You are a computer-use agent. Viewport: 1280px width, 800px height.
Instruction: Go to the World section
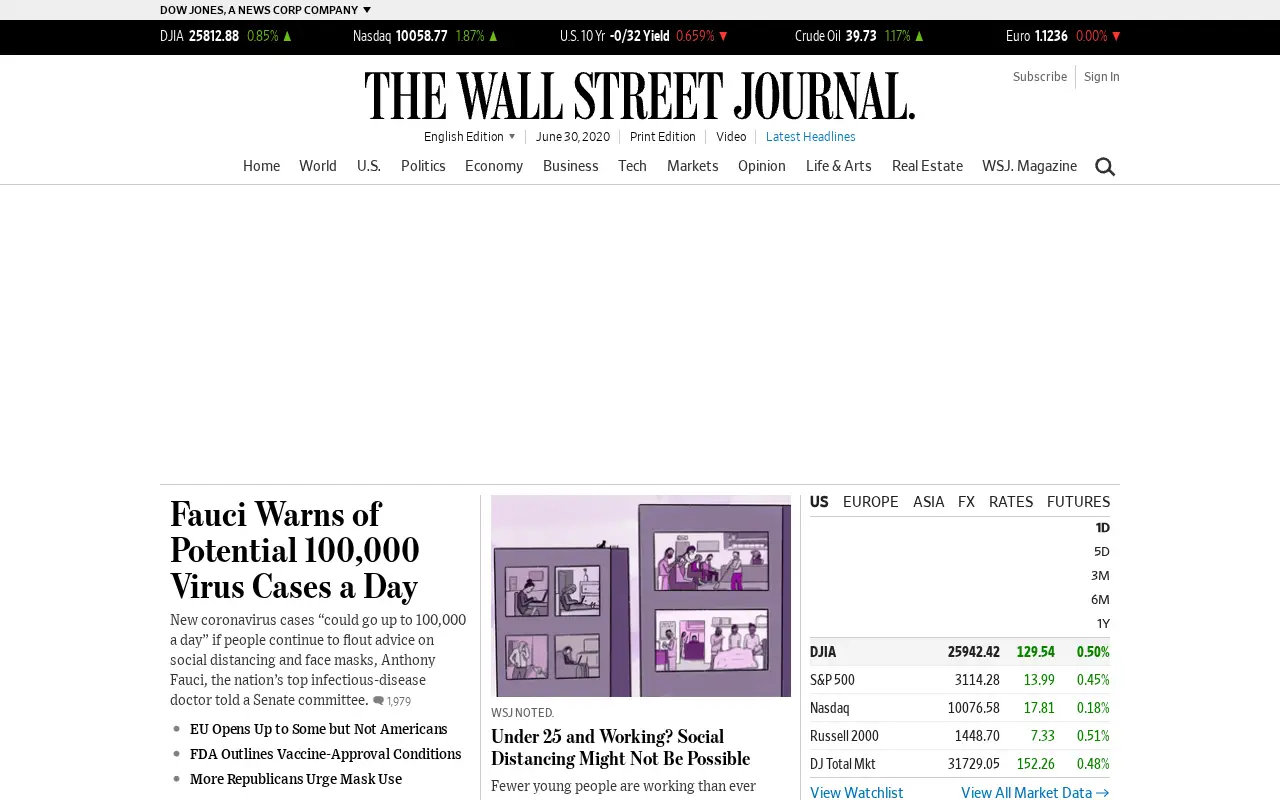(x=318, y=166)
